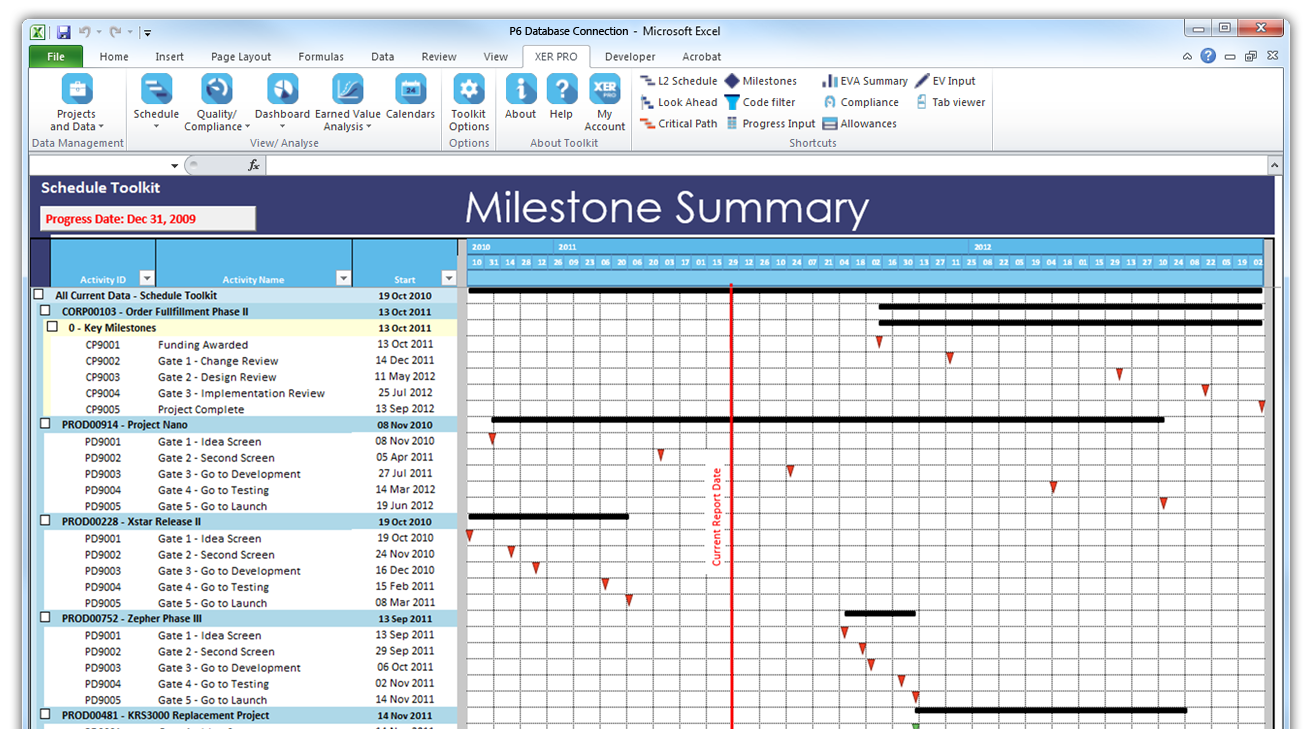The height and width of the screenshot is (729, 1311).
Task: Open the Name Box dropdown arrow
Action: (175, 166)
